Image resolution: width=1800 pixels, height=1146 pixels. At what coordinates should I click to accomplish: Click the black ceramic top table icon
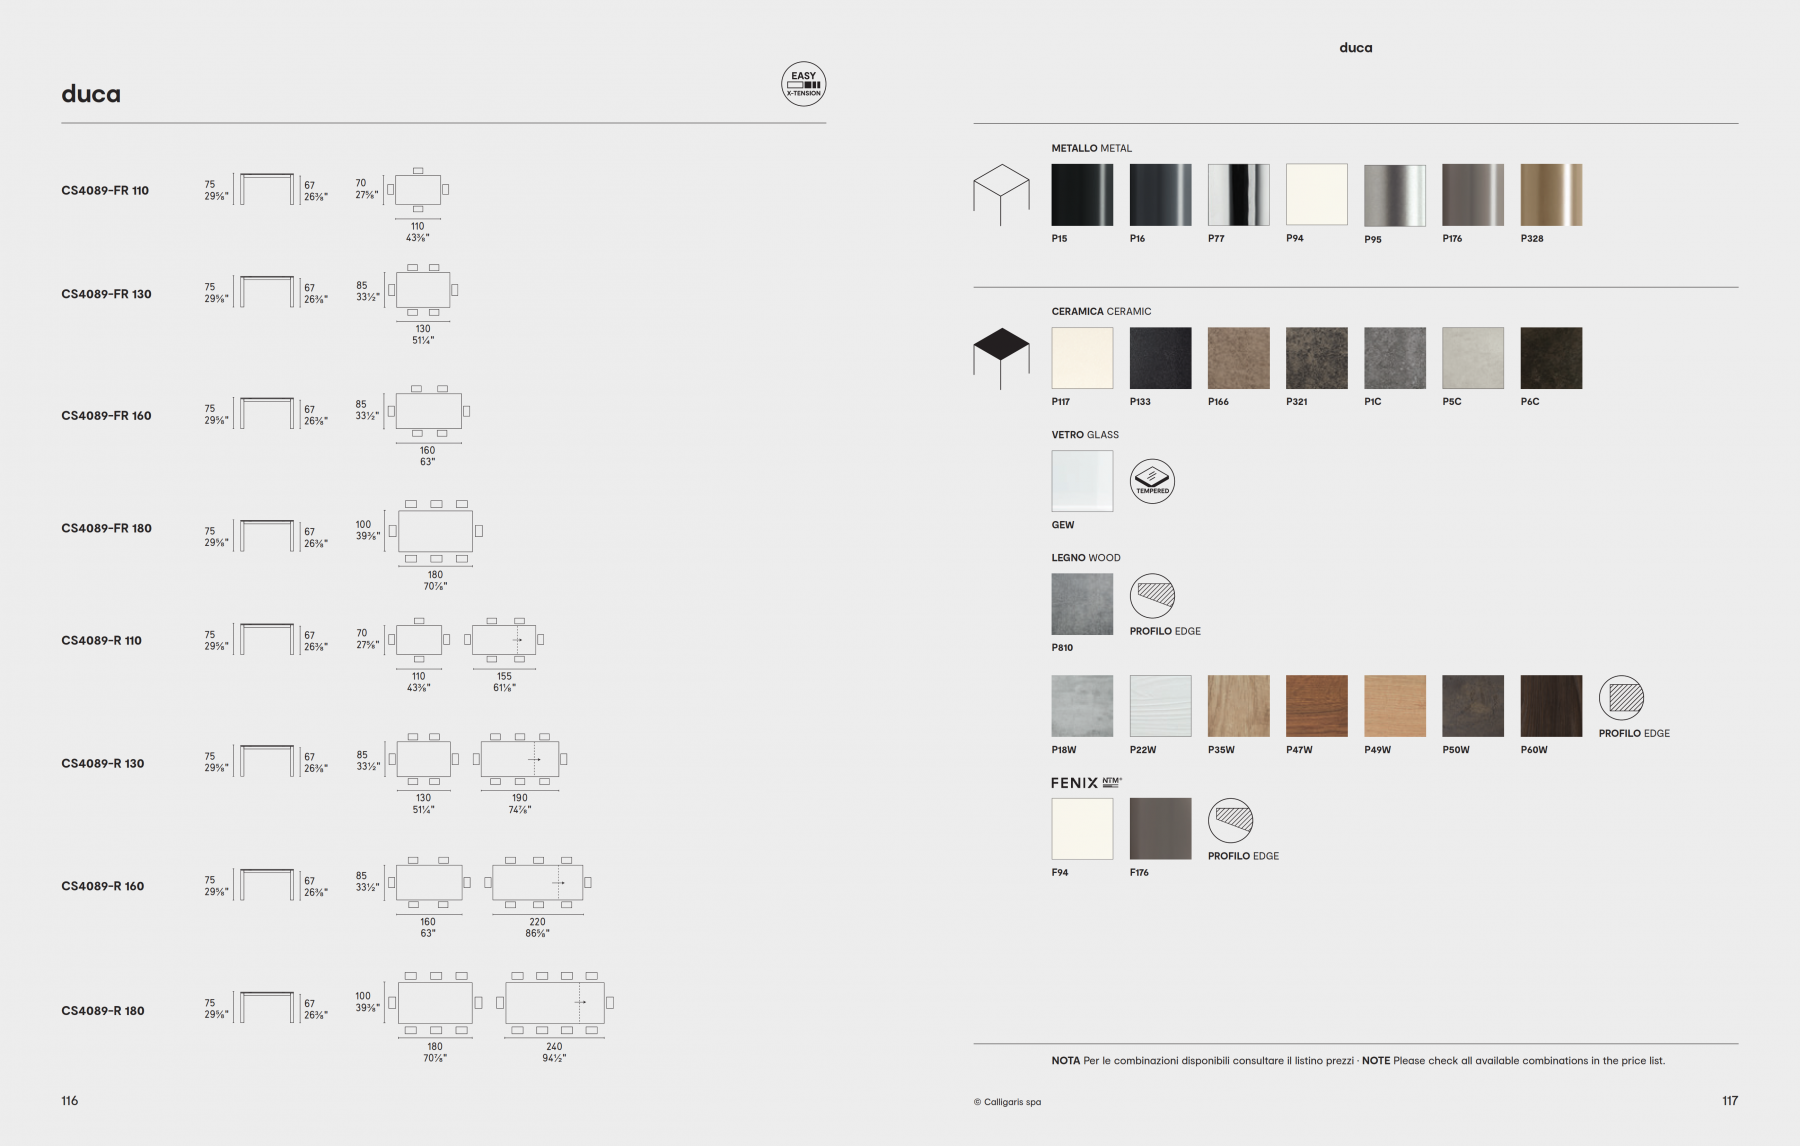pyautogui.click(x=1001, y=357)
